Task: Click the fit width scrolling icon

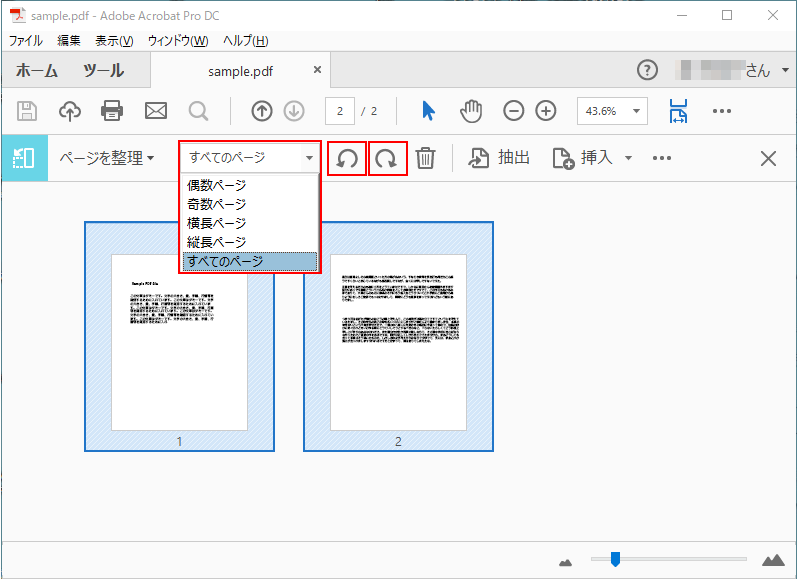Action: [x=679, y=111]
